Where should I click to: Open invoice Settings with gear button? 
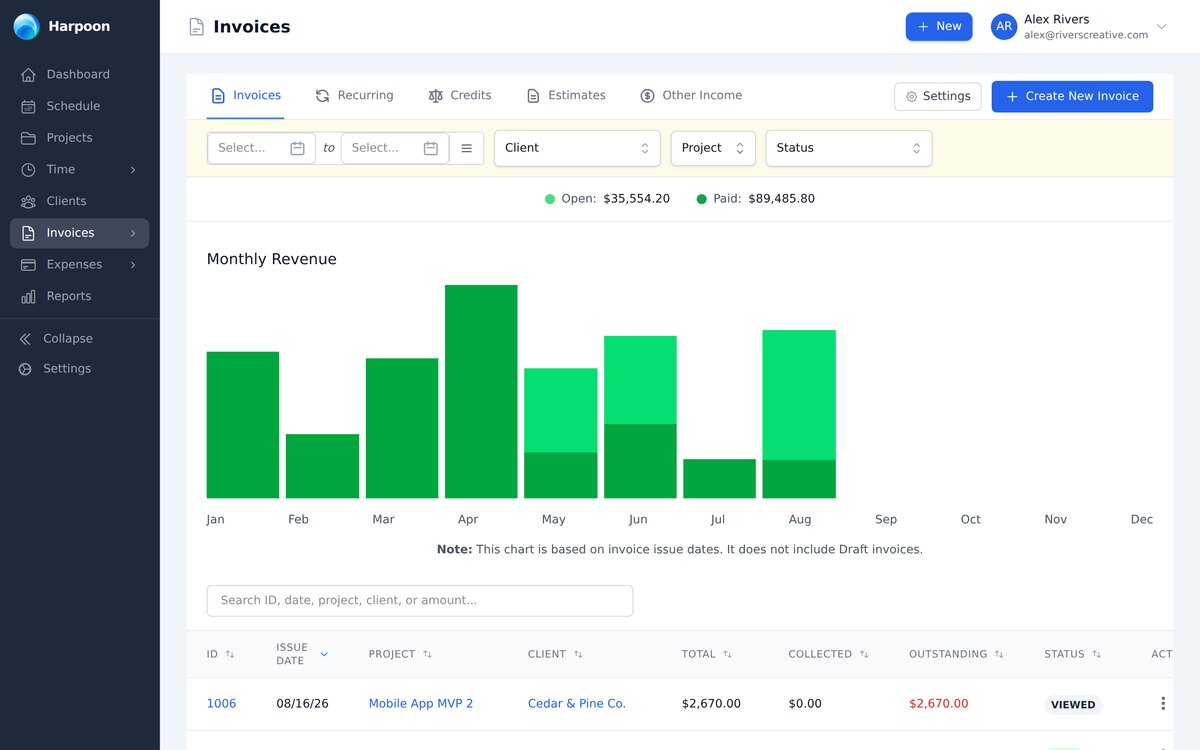point(938,96)
